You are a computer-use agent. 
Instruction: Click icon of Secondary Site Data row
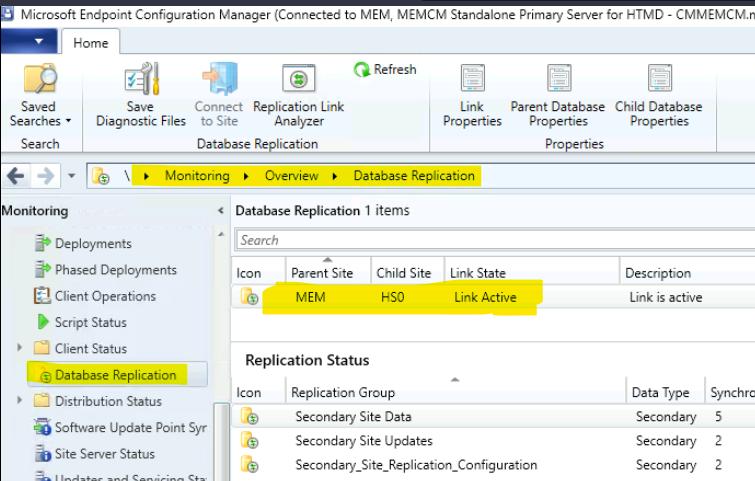pyautogui.click(x=249, y=416)
